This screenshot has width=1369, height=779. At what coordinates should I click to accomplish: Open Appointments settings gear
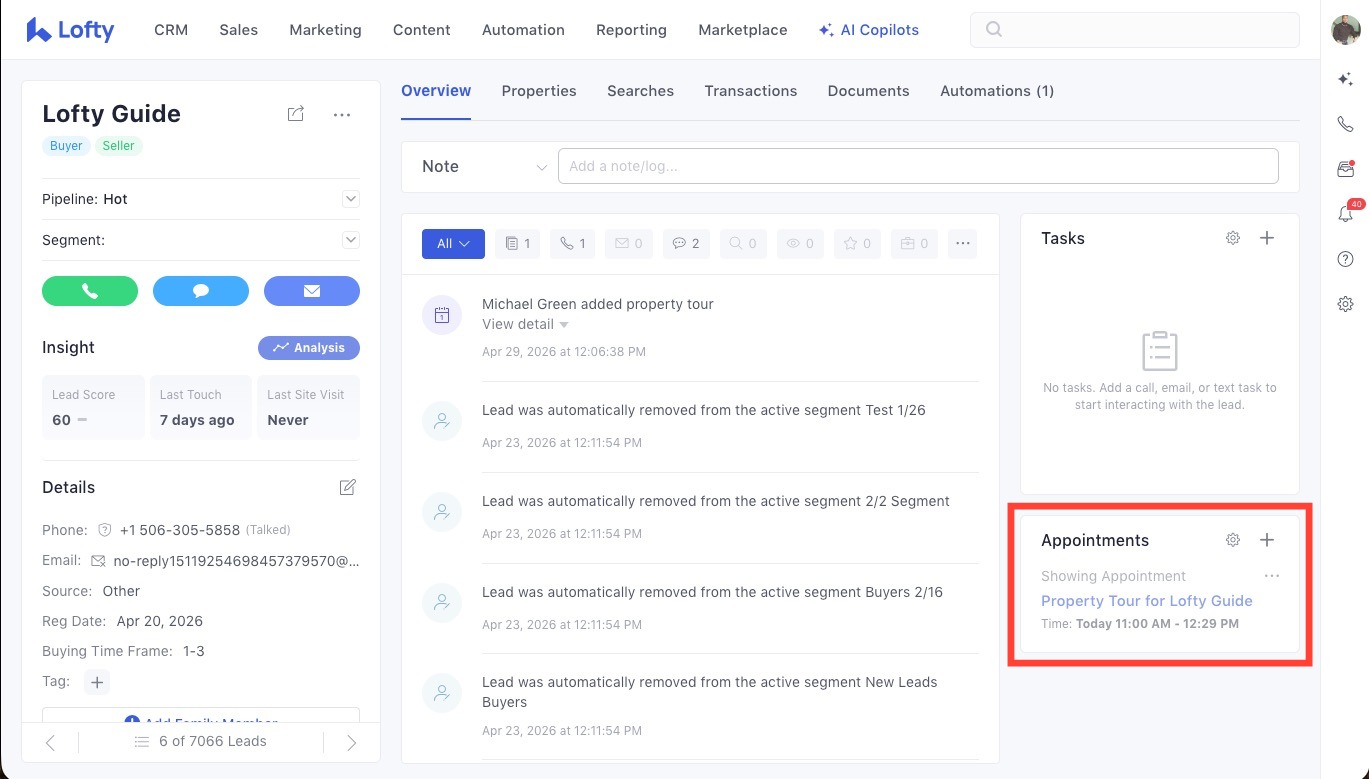click(1233, 540)
